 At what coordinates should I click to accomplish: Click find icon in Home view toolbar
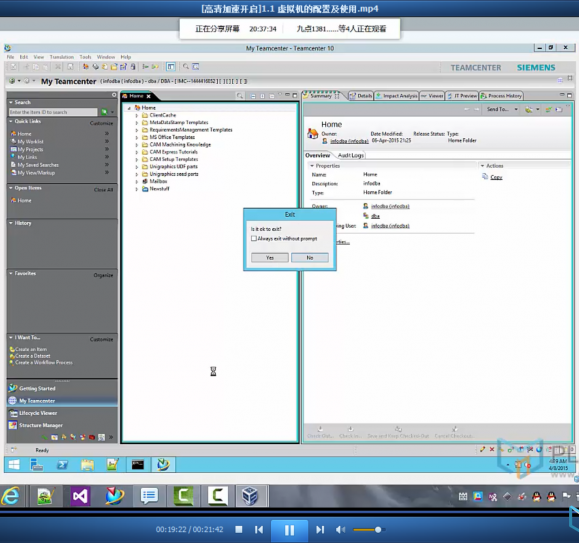click(x=240, y=96)
